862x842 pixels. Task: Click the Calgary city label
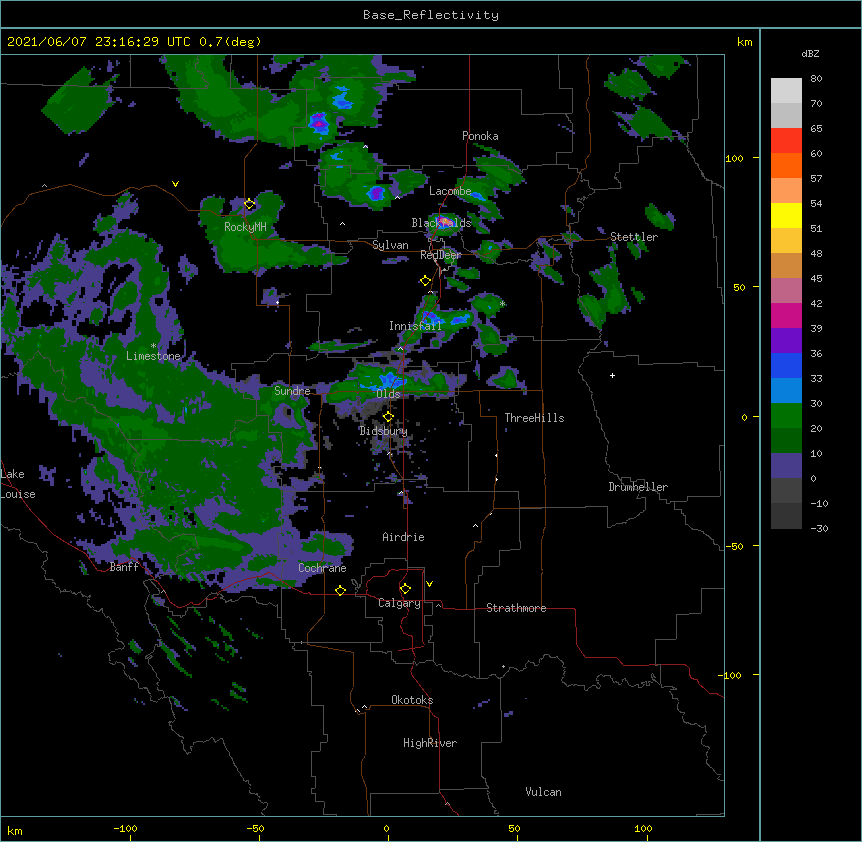point(399,603)
